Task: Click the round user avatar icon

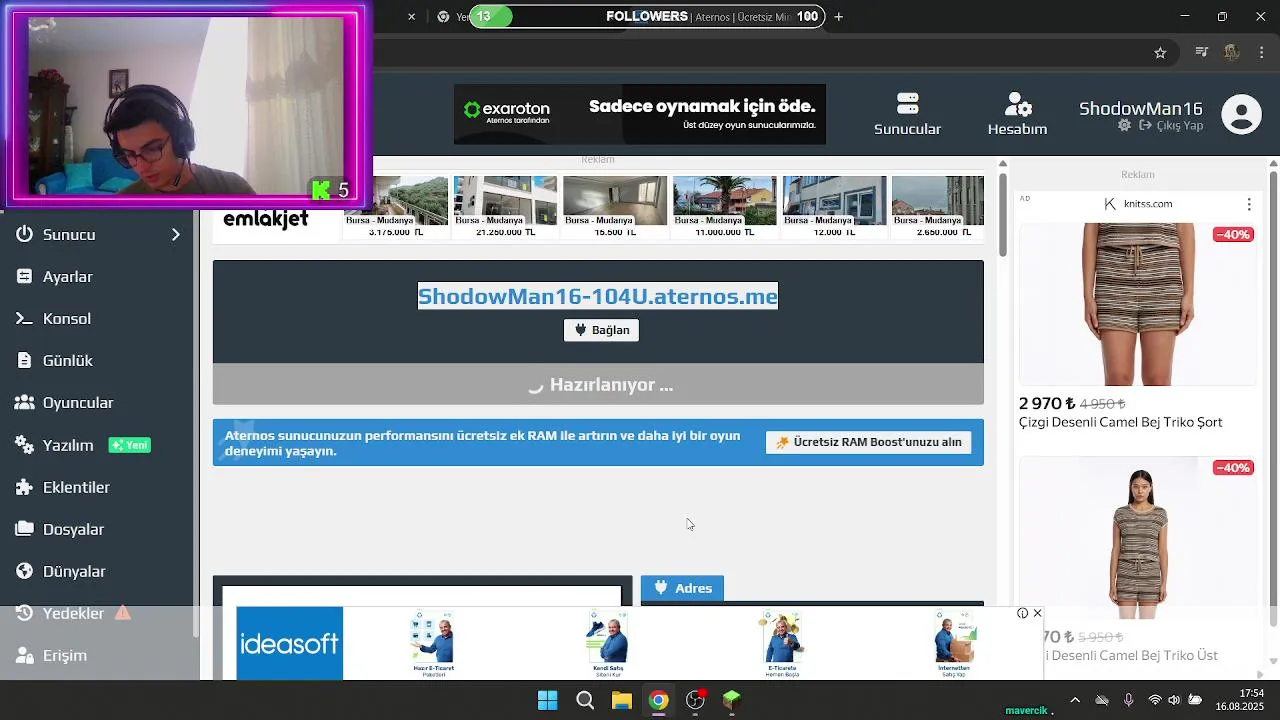Action: (1241, 114)
